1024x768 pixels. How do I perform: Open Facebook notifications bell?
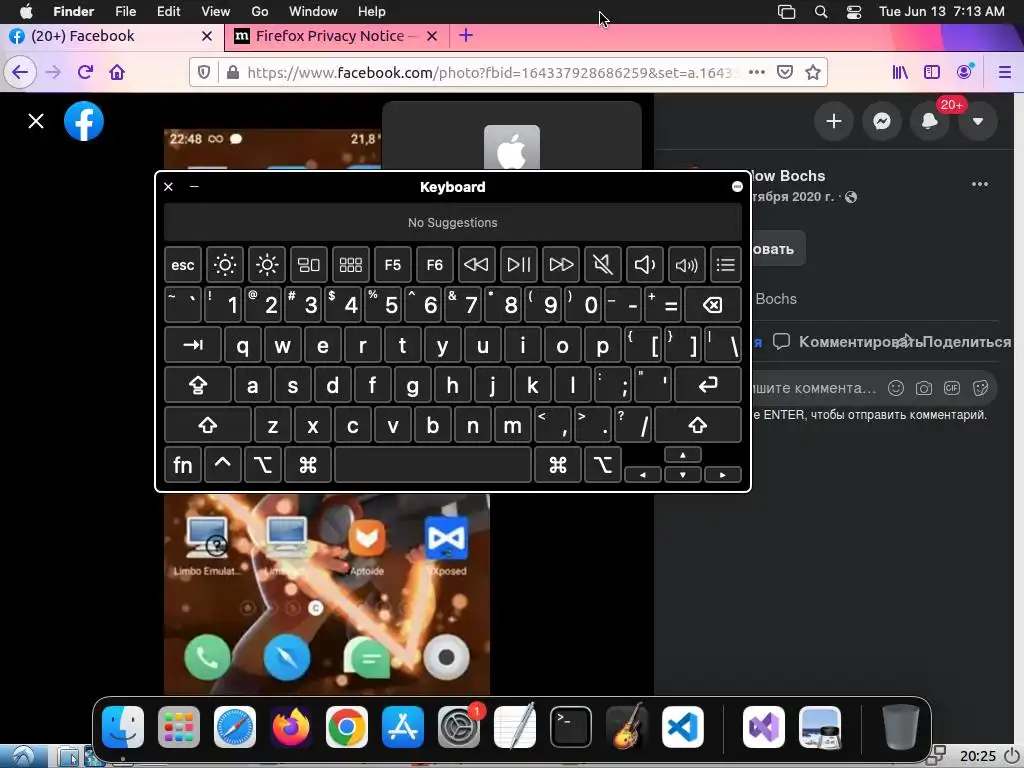930,121
